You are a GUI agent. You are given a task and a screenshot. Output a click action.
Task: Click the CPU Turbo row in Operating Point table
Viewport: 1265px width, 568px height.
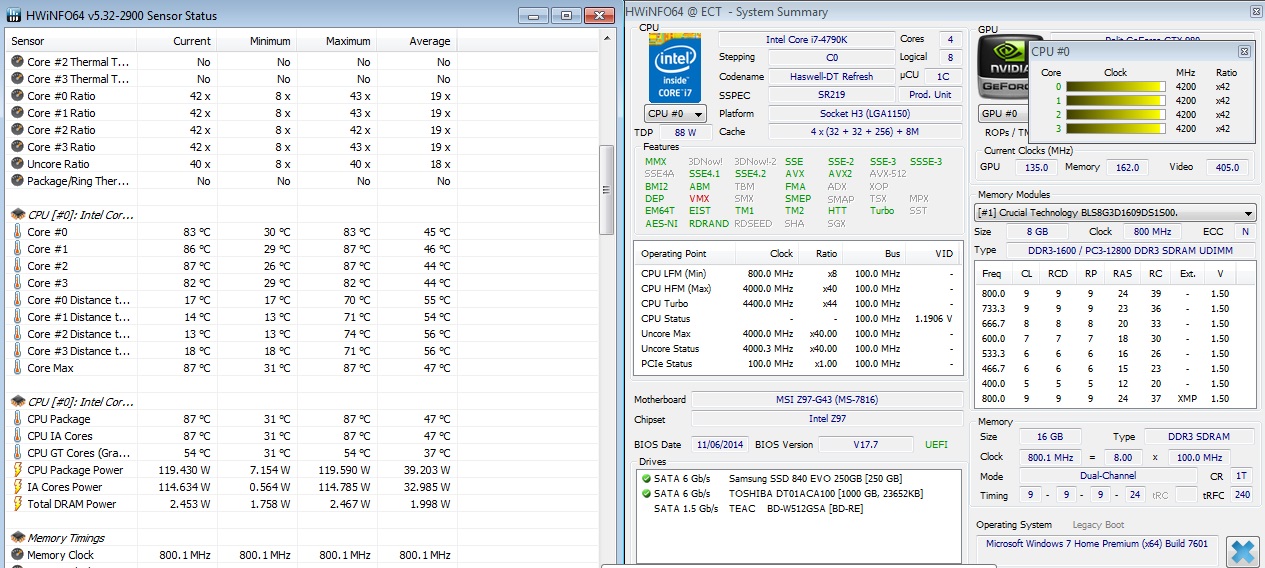coord(798,304)
